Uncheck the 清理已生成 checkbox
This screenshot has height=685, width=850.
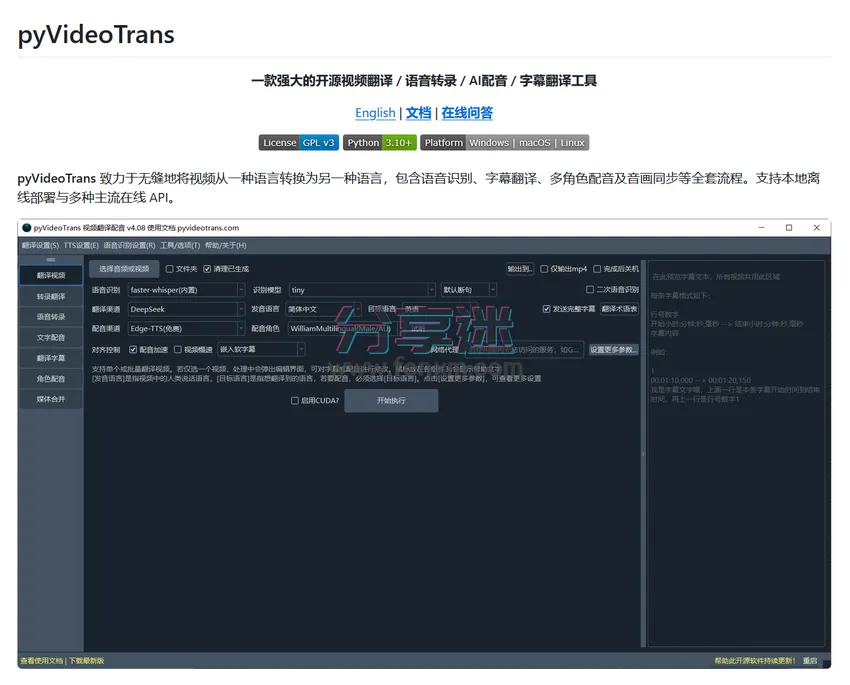coord(207,269)
